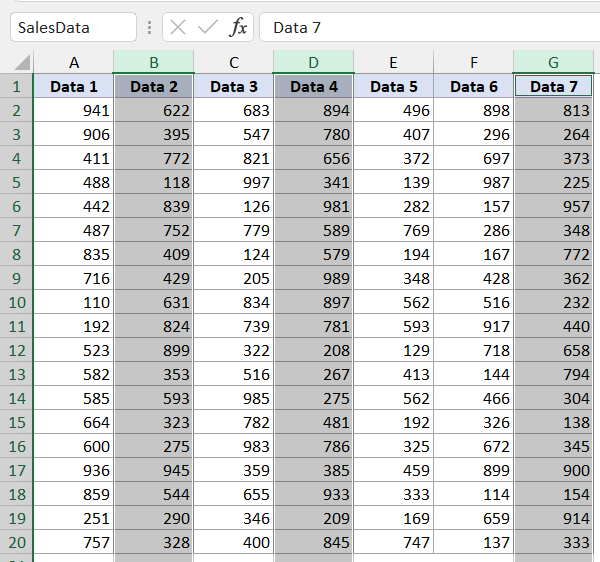Click the column D header
This screenshot has width=600, height=562.
[314, 62]
